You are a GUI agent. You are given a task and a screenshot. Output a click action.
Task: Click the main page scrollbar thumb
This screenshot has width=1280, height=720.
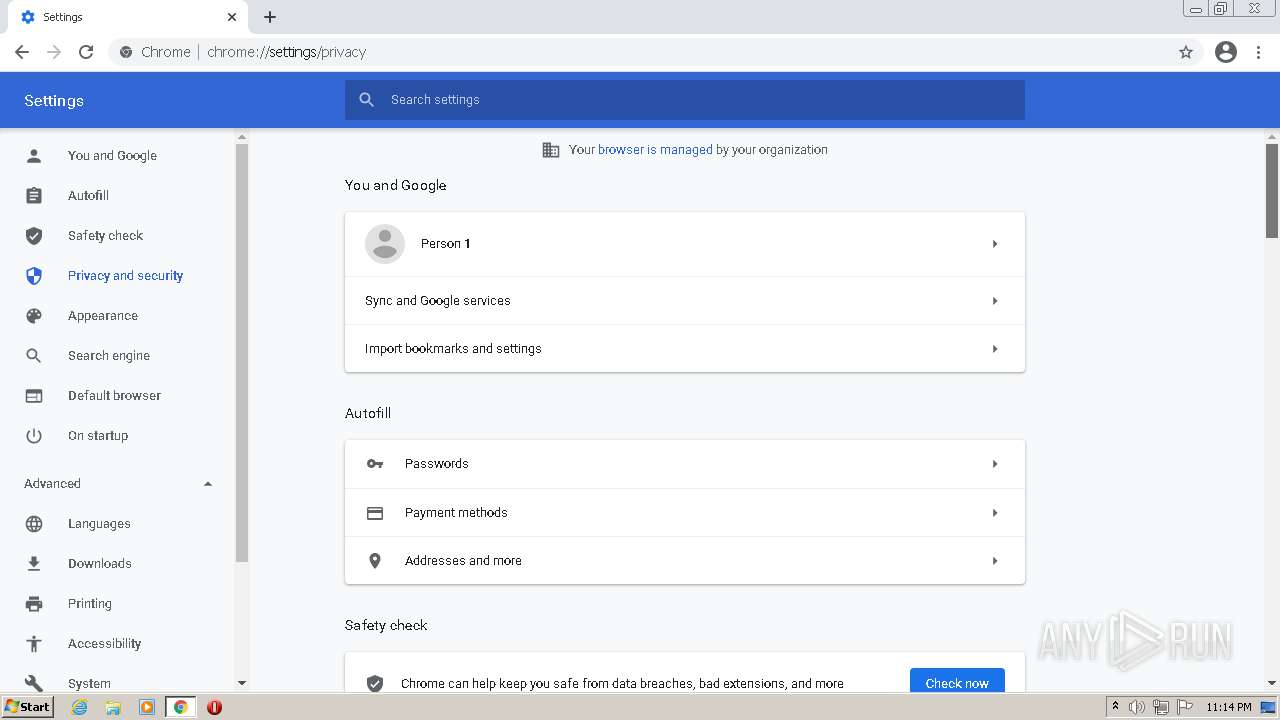pyautogui.click(x=1271, y=190)
